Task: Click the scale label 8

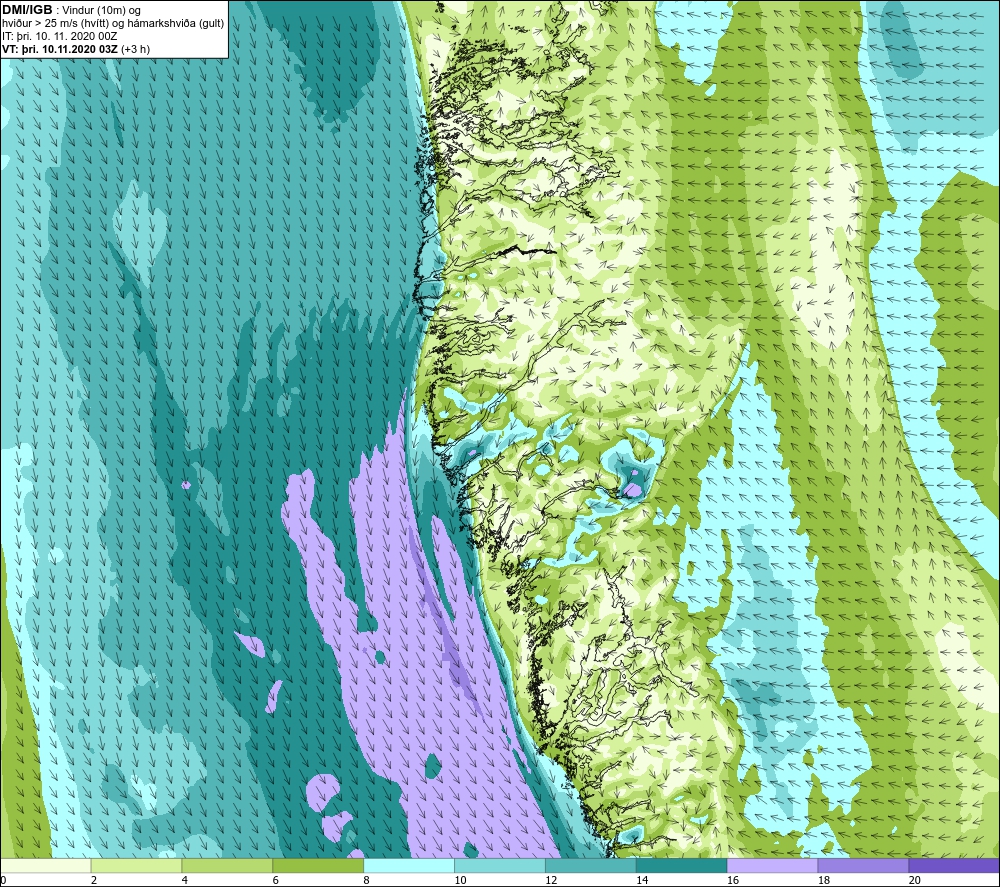Action: coord(367,880)
